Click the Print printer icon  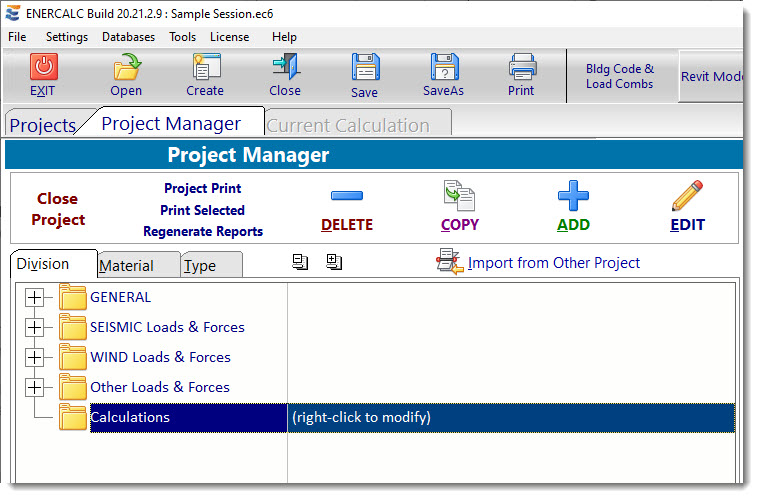coord(522,67)
